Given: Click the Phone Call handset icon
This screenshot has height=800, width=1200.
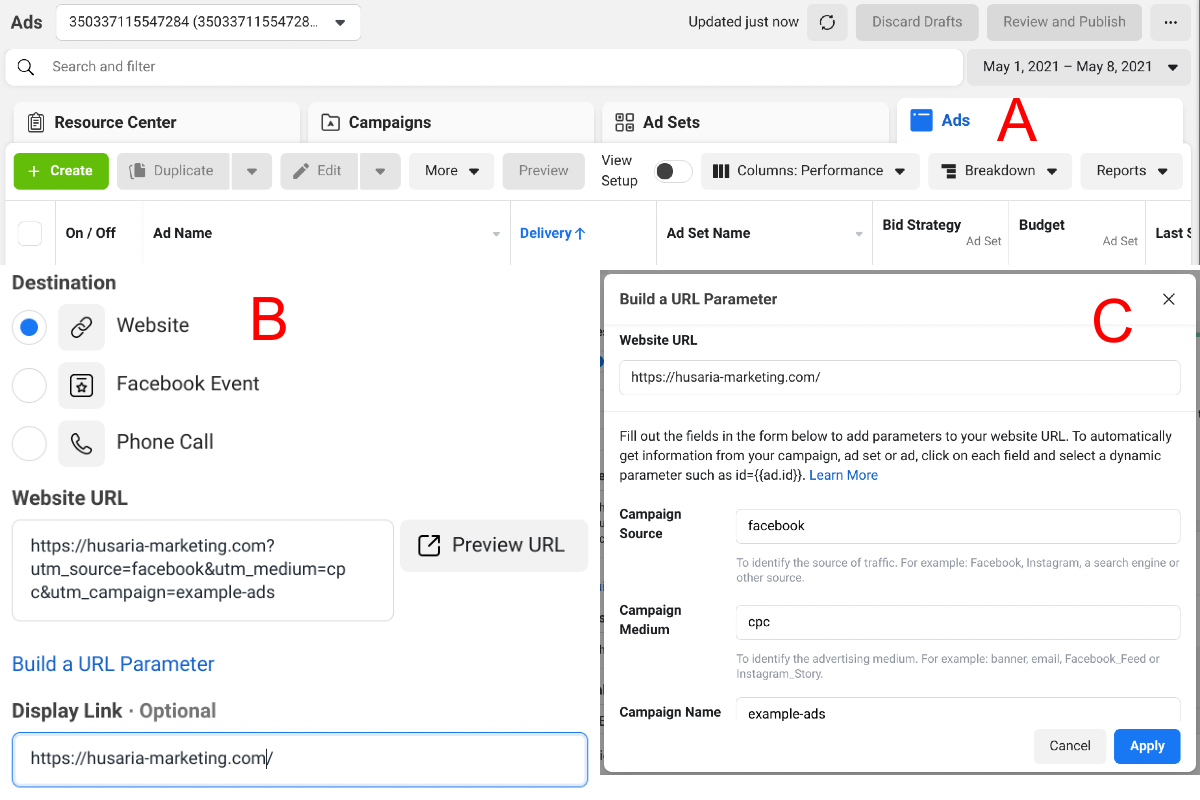Looking at the screenshot, I should click(82, 443).
